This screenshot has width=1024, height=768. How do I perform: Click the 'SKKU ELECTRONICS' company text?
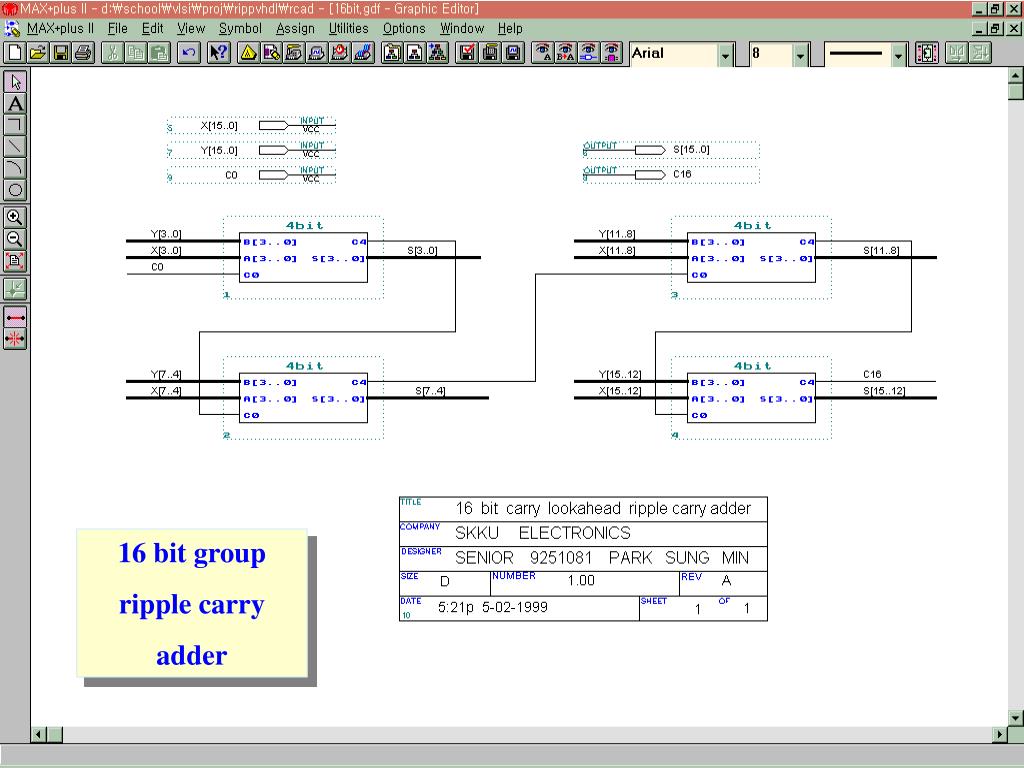coord(543,533)
